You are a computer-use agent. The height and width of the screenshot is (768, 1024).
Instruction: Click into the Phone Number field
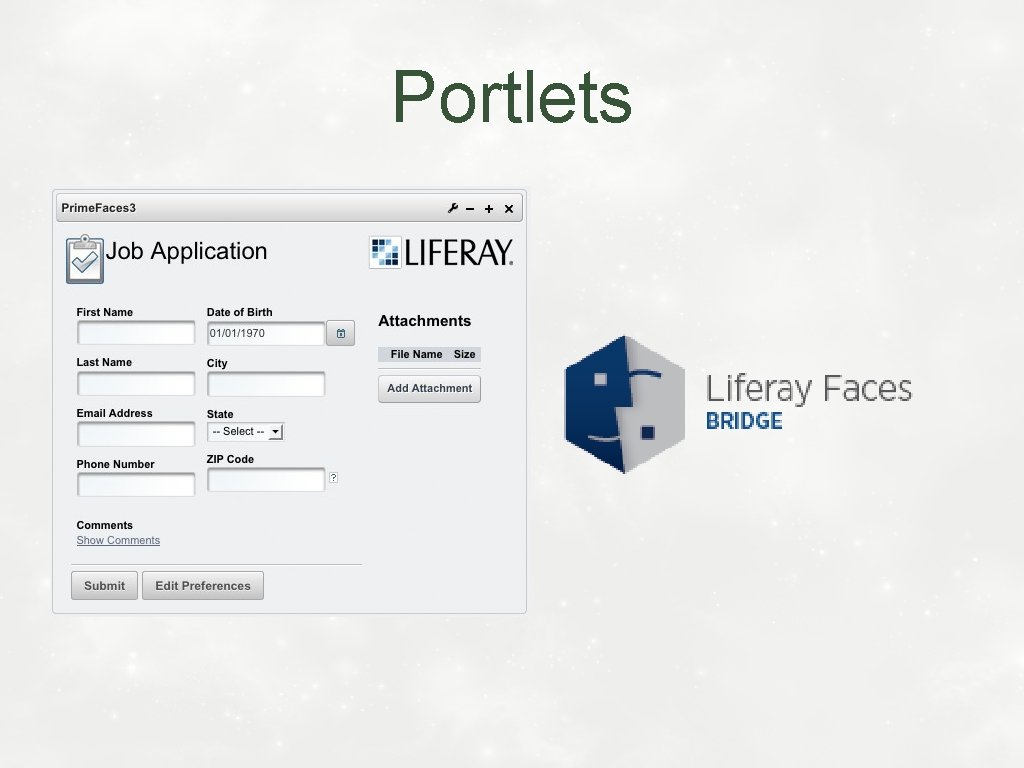tap(136, 485)
